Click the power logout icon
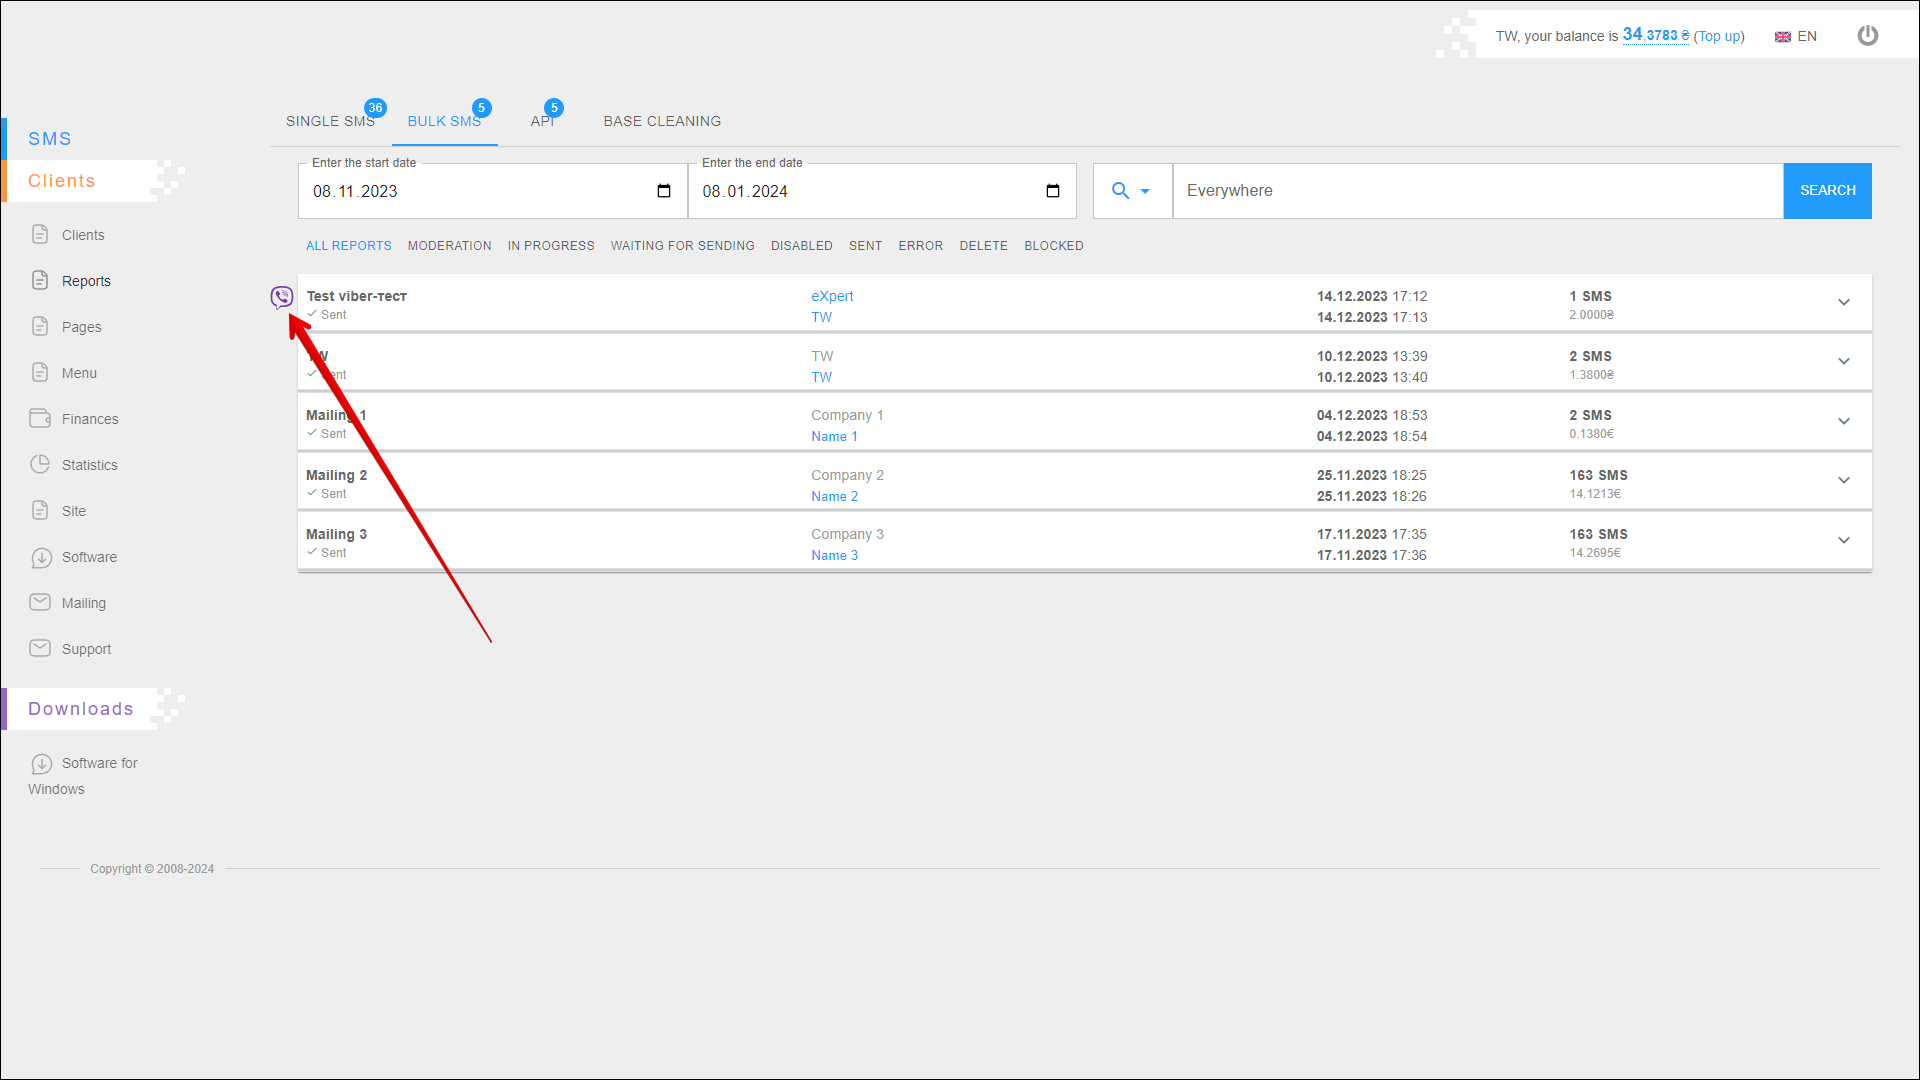 [1867, 36]
